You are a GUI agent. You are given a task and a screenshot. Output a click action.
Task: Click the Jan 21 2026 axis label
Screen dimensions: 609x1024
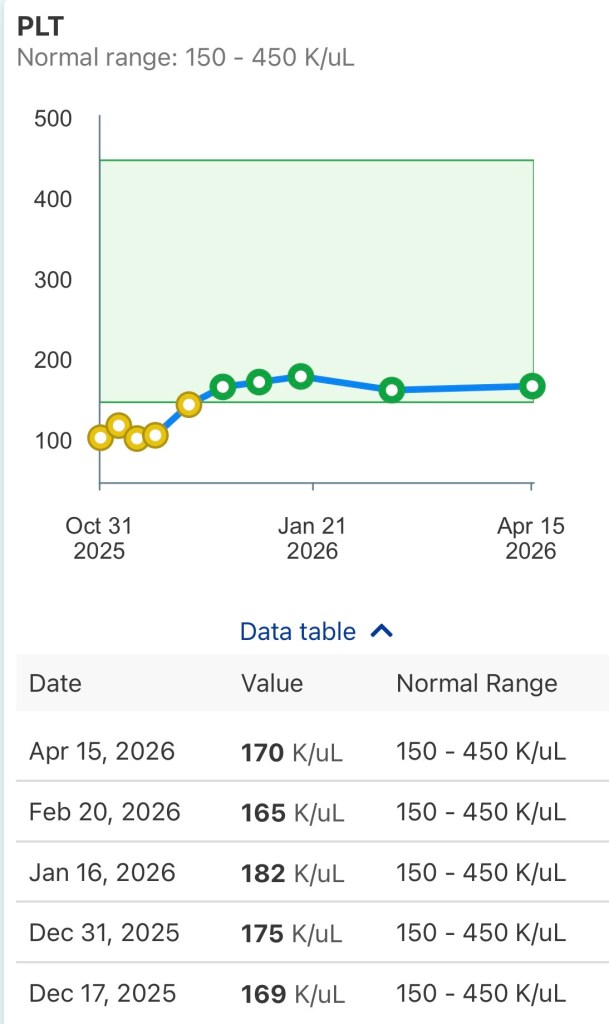point(313,538)
